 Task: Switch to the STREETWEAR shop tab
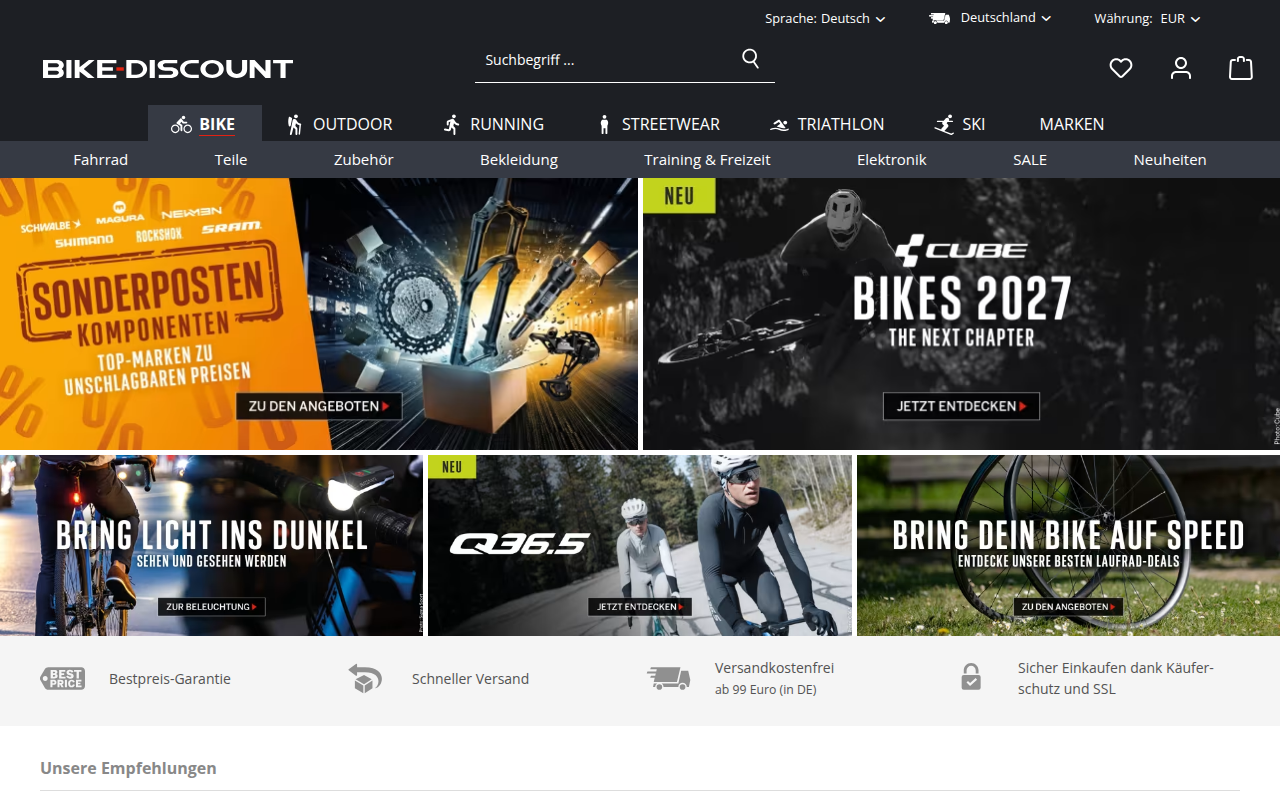point(658,124)
